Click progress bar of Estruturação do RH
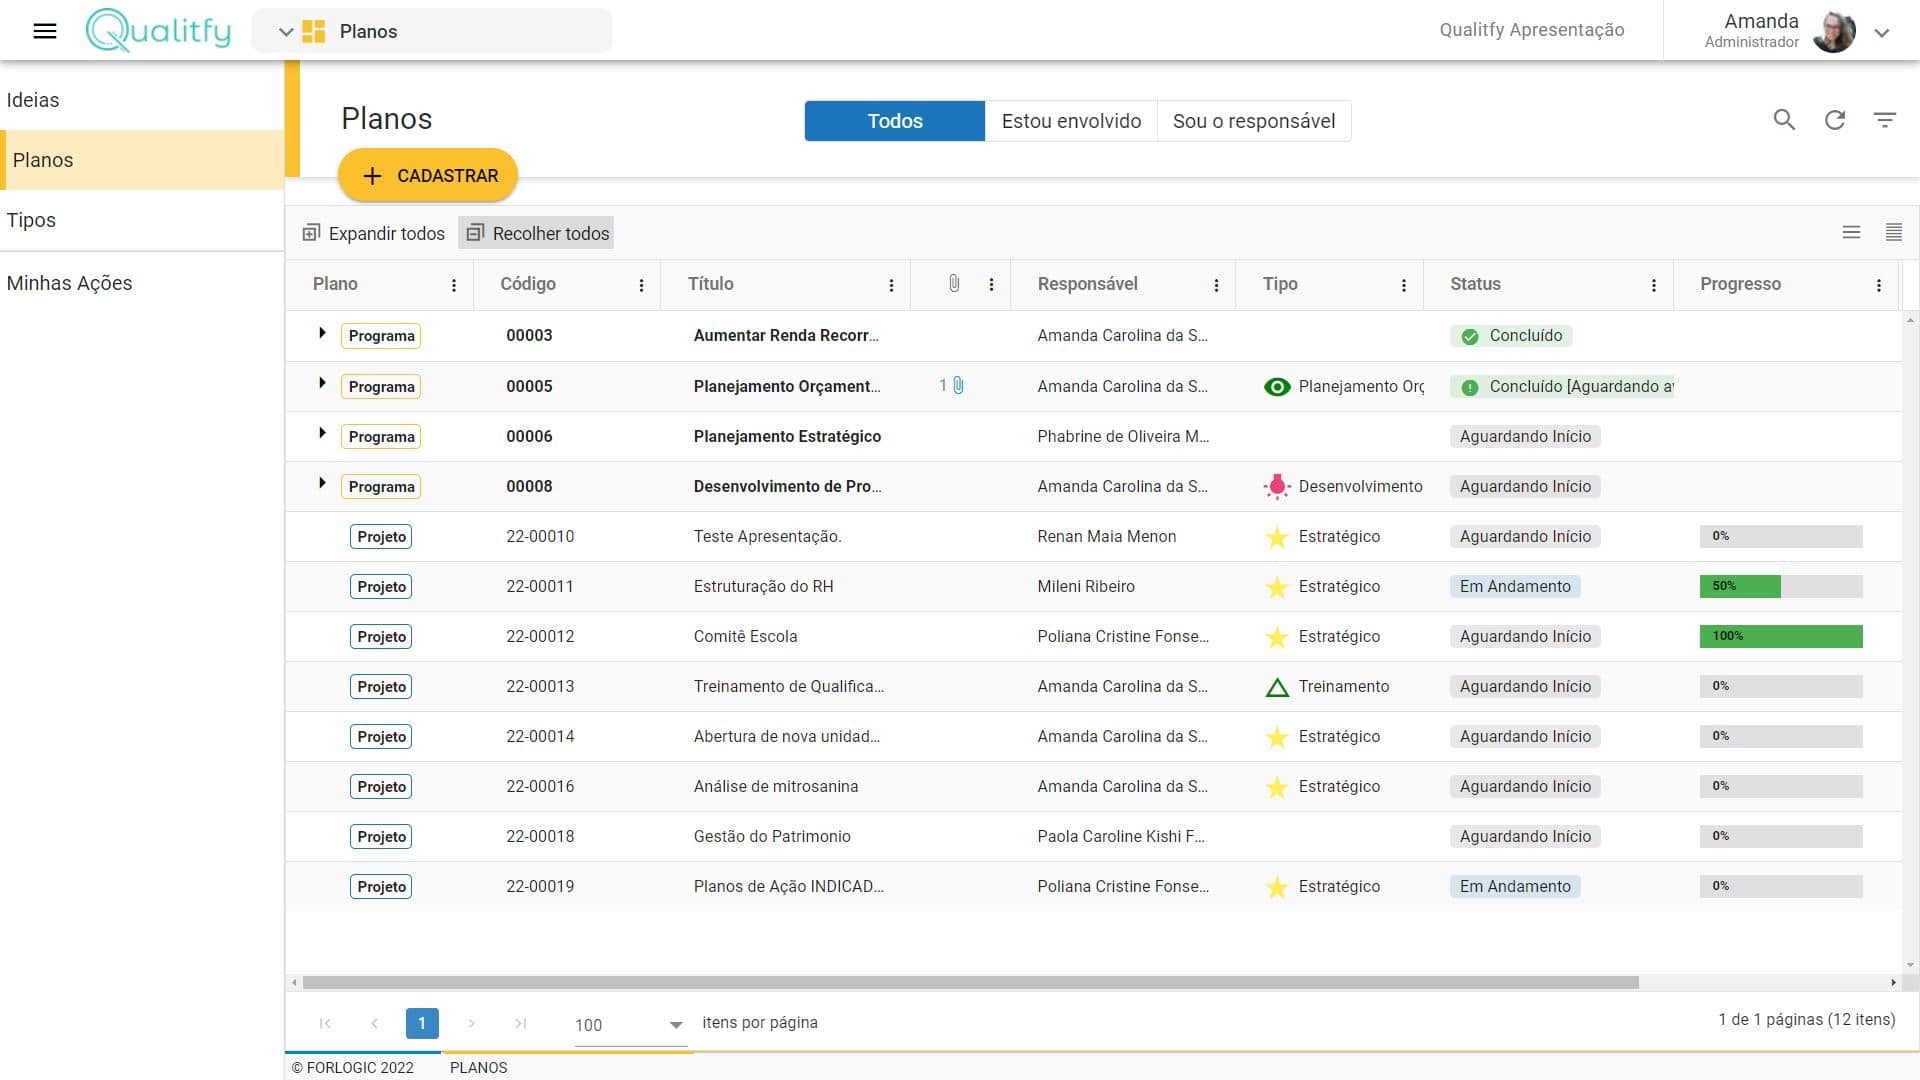The width and height of the screenshot is (1920, 1080). [1780, 587]
